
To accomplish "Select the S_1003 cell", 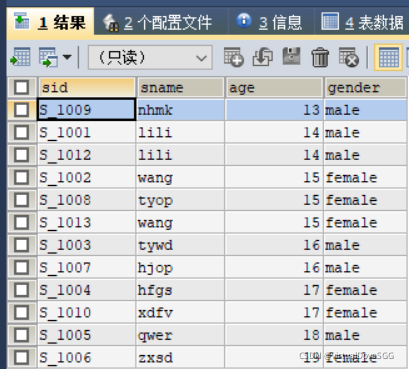I will click(86, 245).
